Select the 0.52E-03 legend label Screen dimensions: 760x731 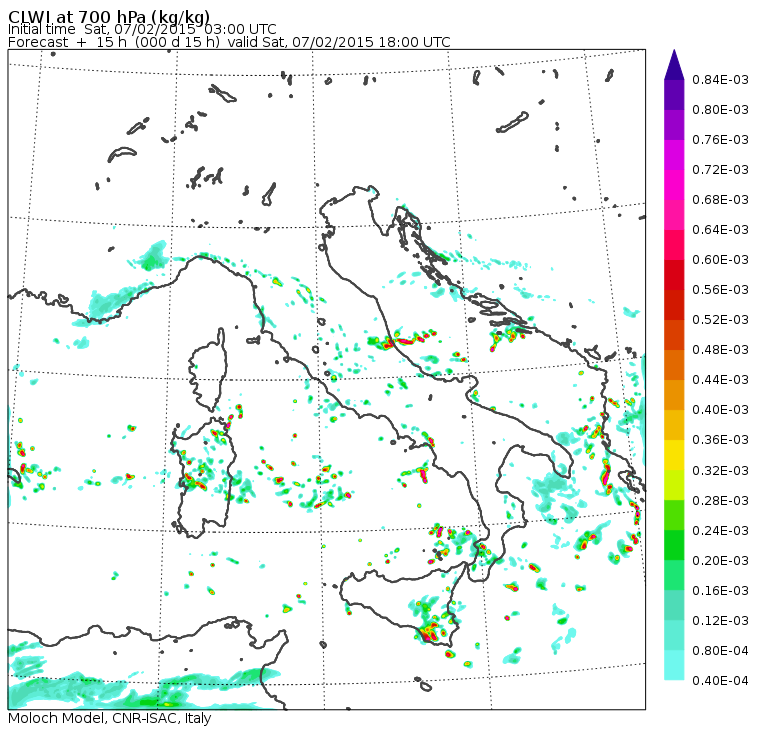pyautogui.click(x=720, y=319)
